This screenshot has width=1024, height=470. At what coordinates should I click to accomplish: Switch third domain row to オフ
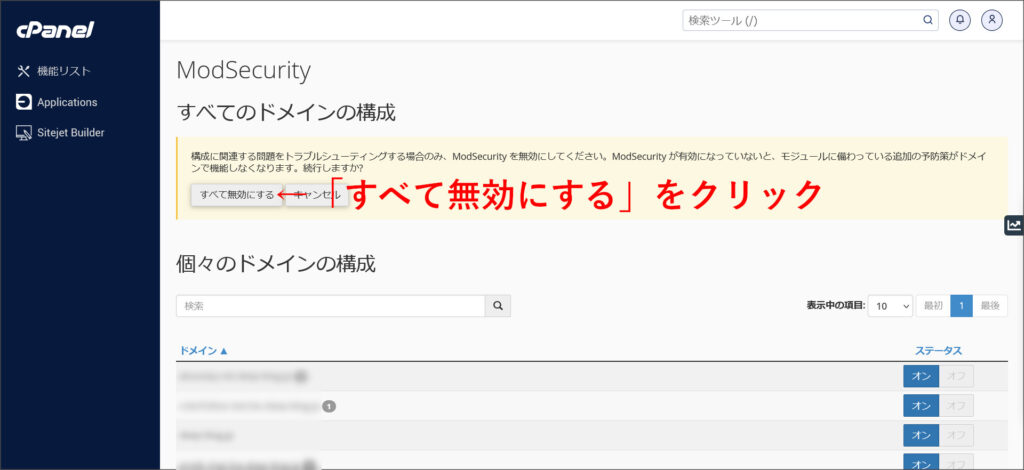point(956,435)
